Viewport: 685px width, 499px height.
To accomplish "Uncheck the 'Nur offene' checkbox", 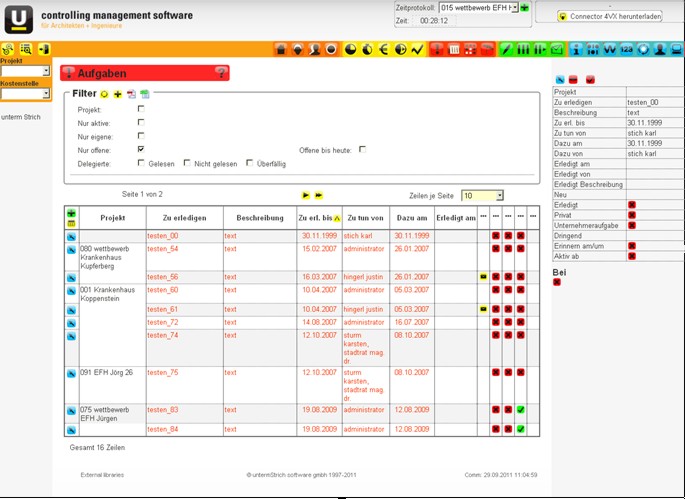I will pos(141,149).
